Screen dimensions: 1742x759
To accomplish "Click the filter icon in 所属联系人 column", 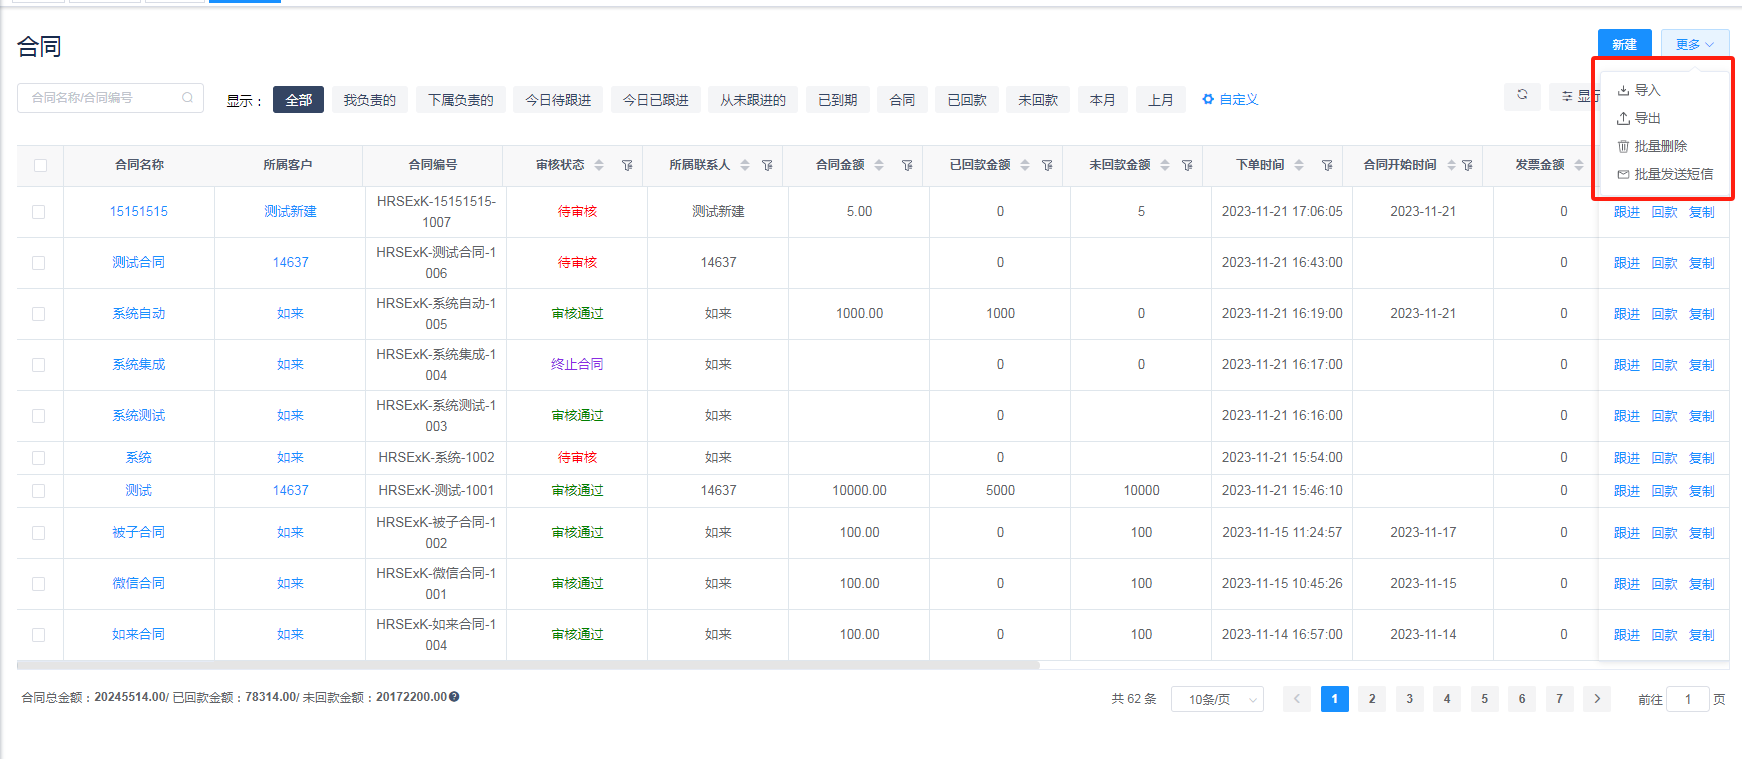I will (767, 165).
